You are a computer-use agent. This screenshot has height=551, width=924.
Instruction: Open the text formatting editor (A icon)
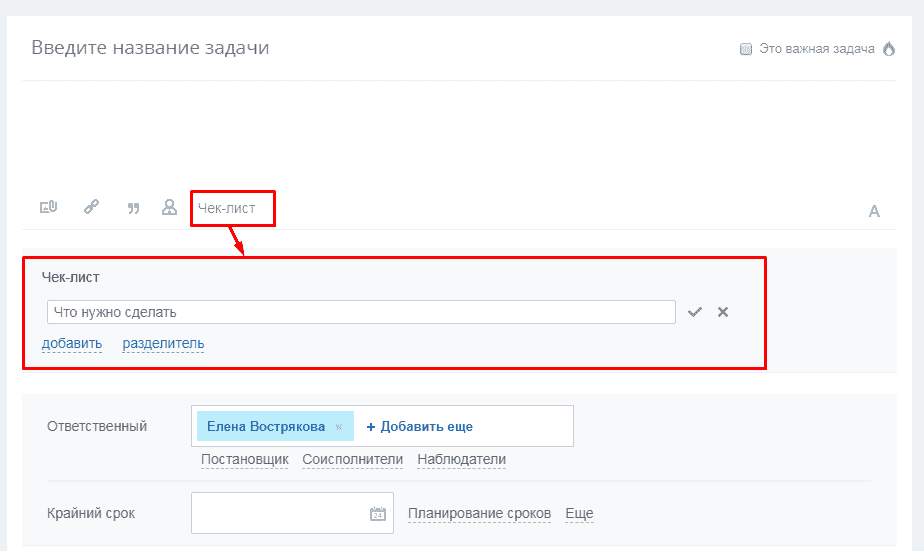(x=874, y=211)
